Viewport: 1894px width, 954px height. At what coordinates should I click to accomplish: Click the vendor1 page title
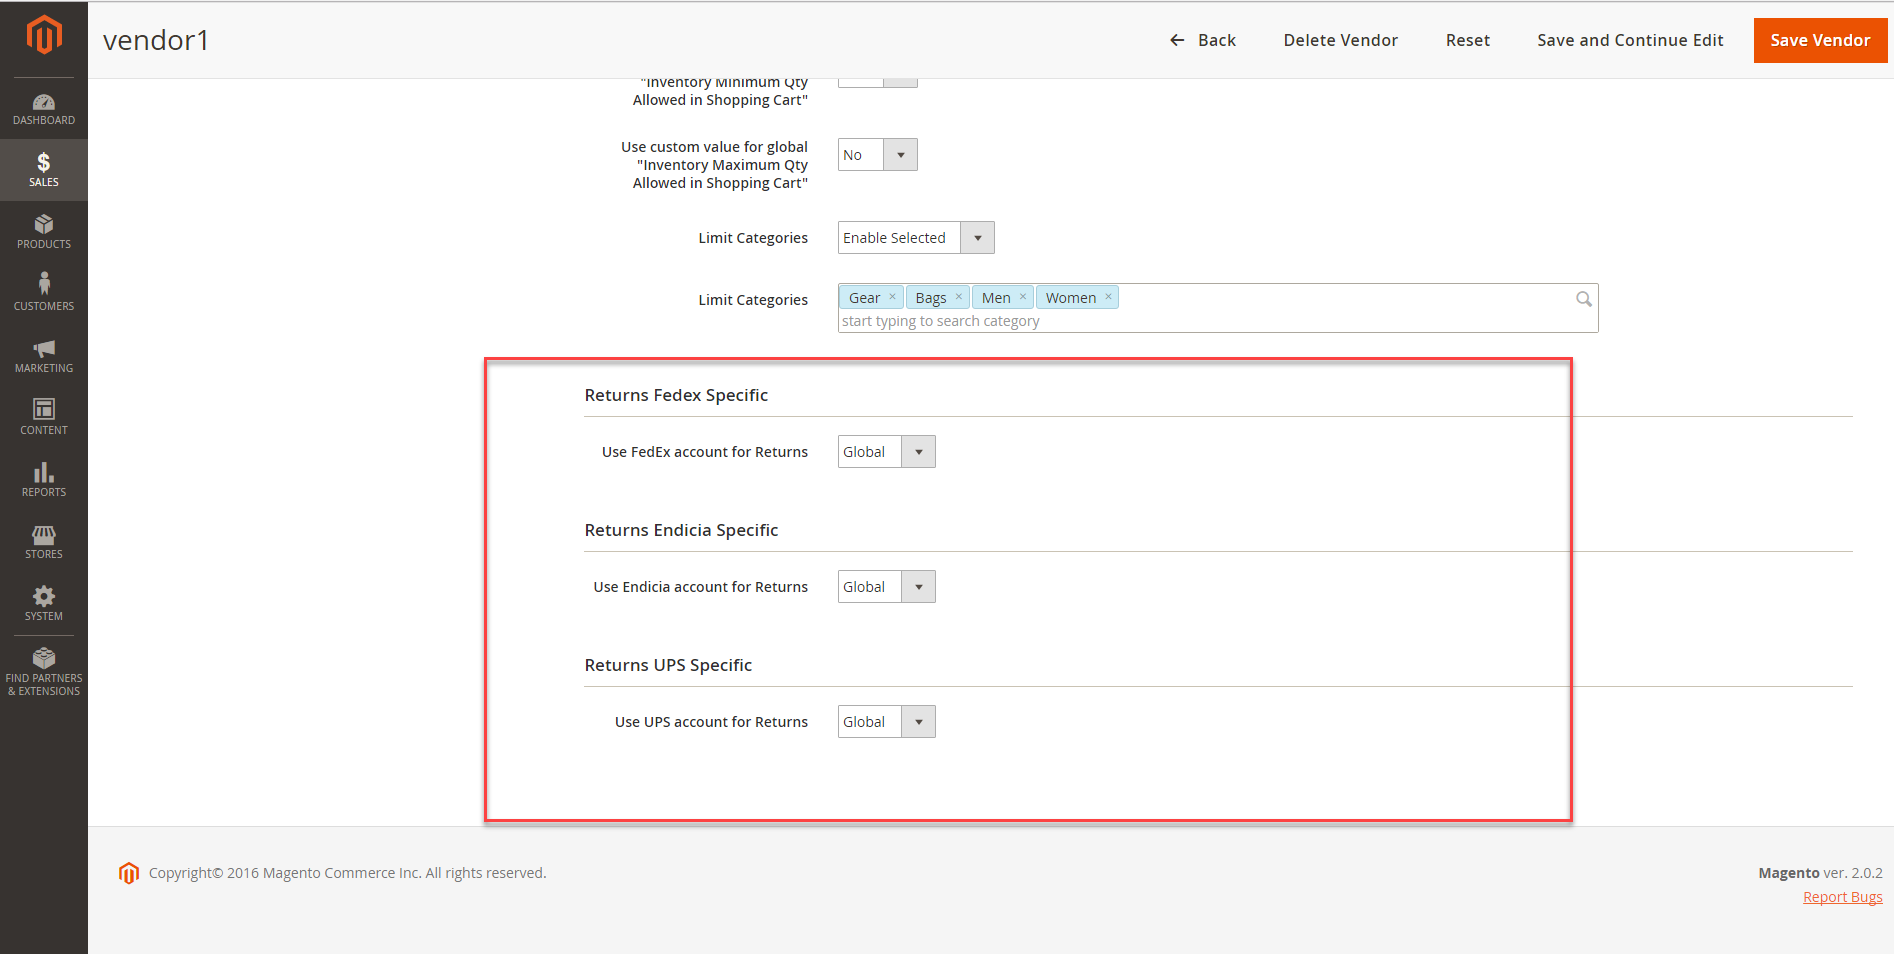156,40
